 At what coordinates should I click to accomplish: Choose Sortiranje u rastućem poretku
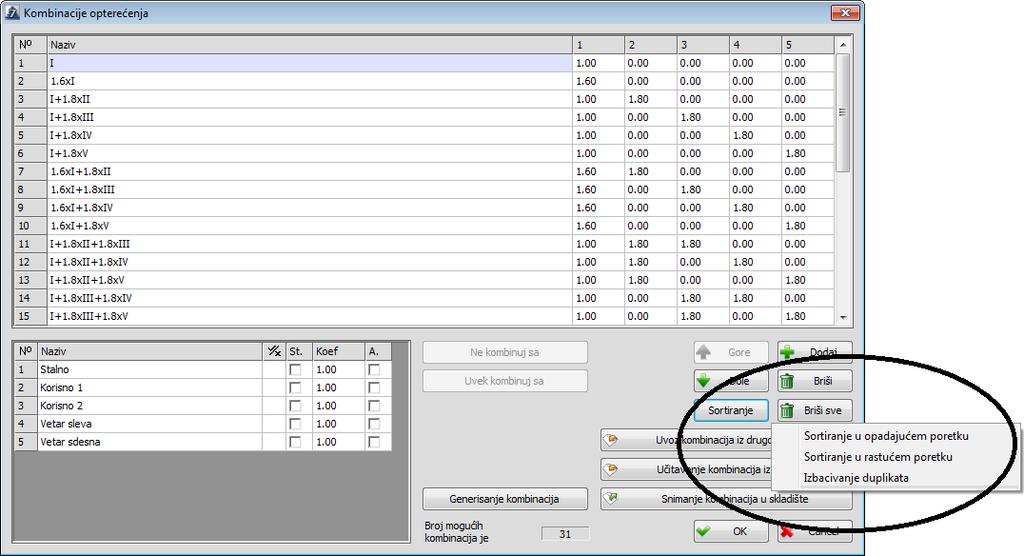[878, 457]
